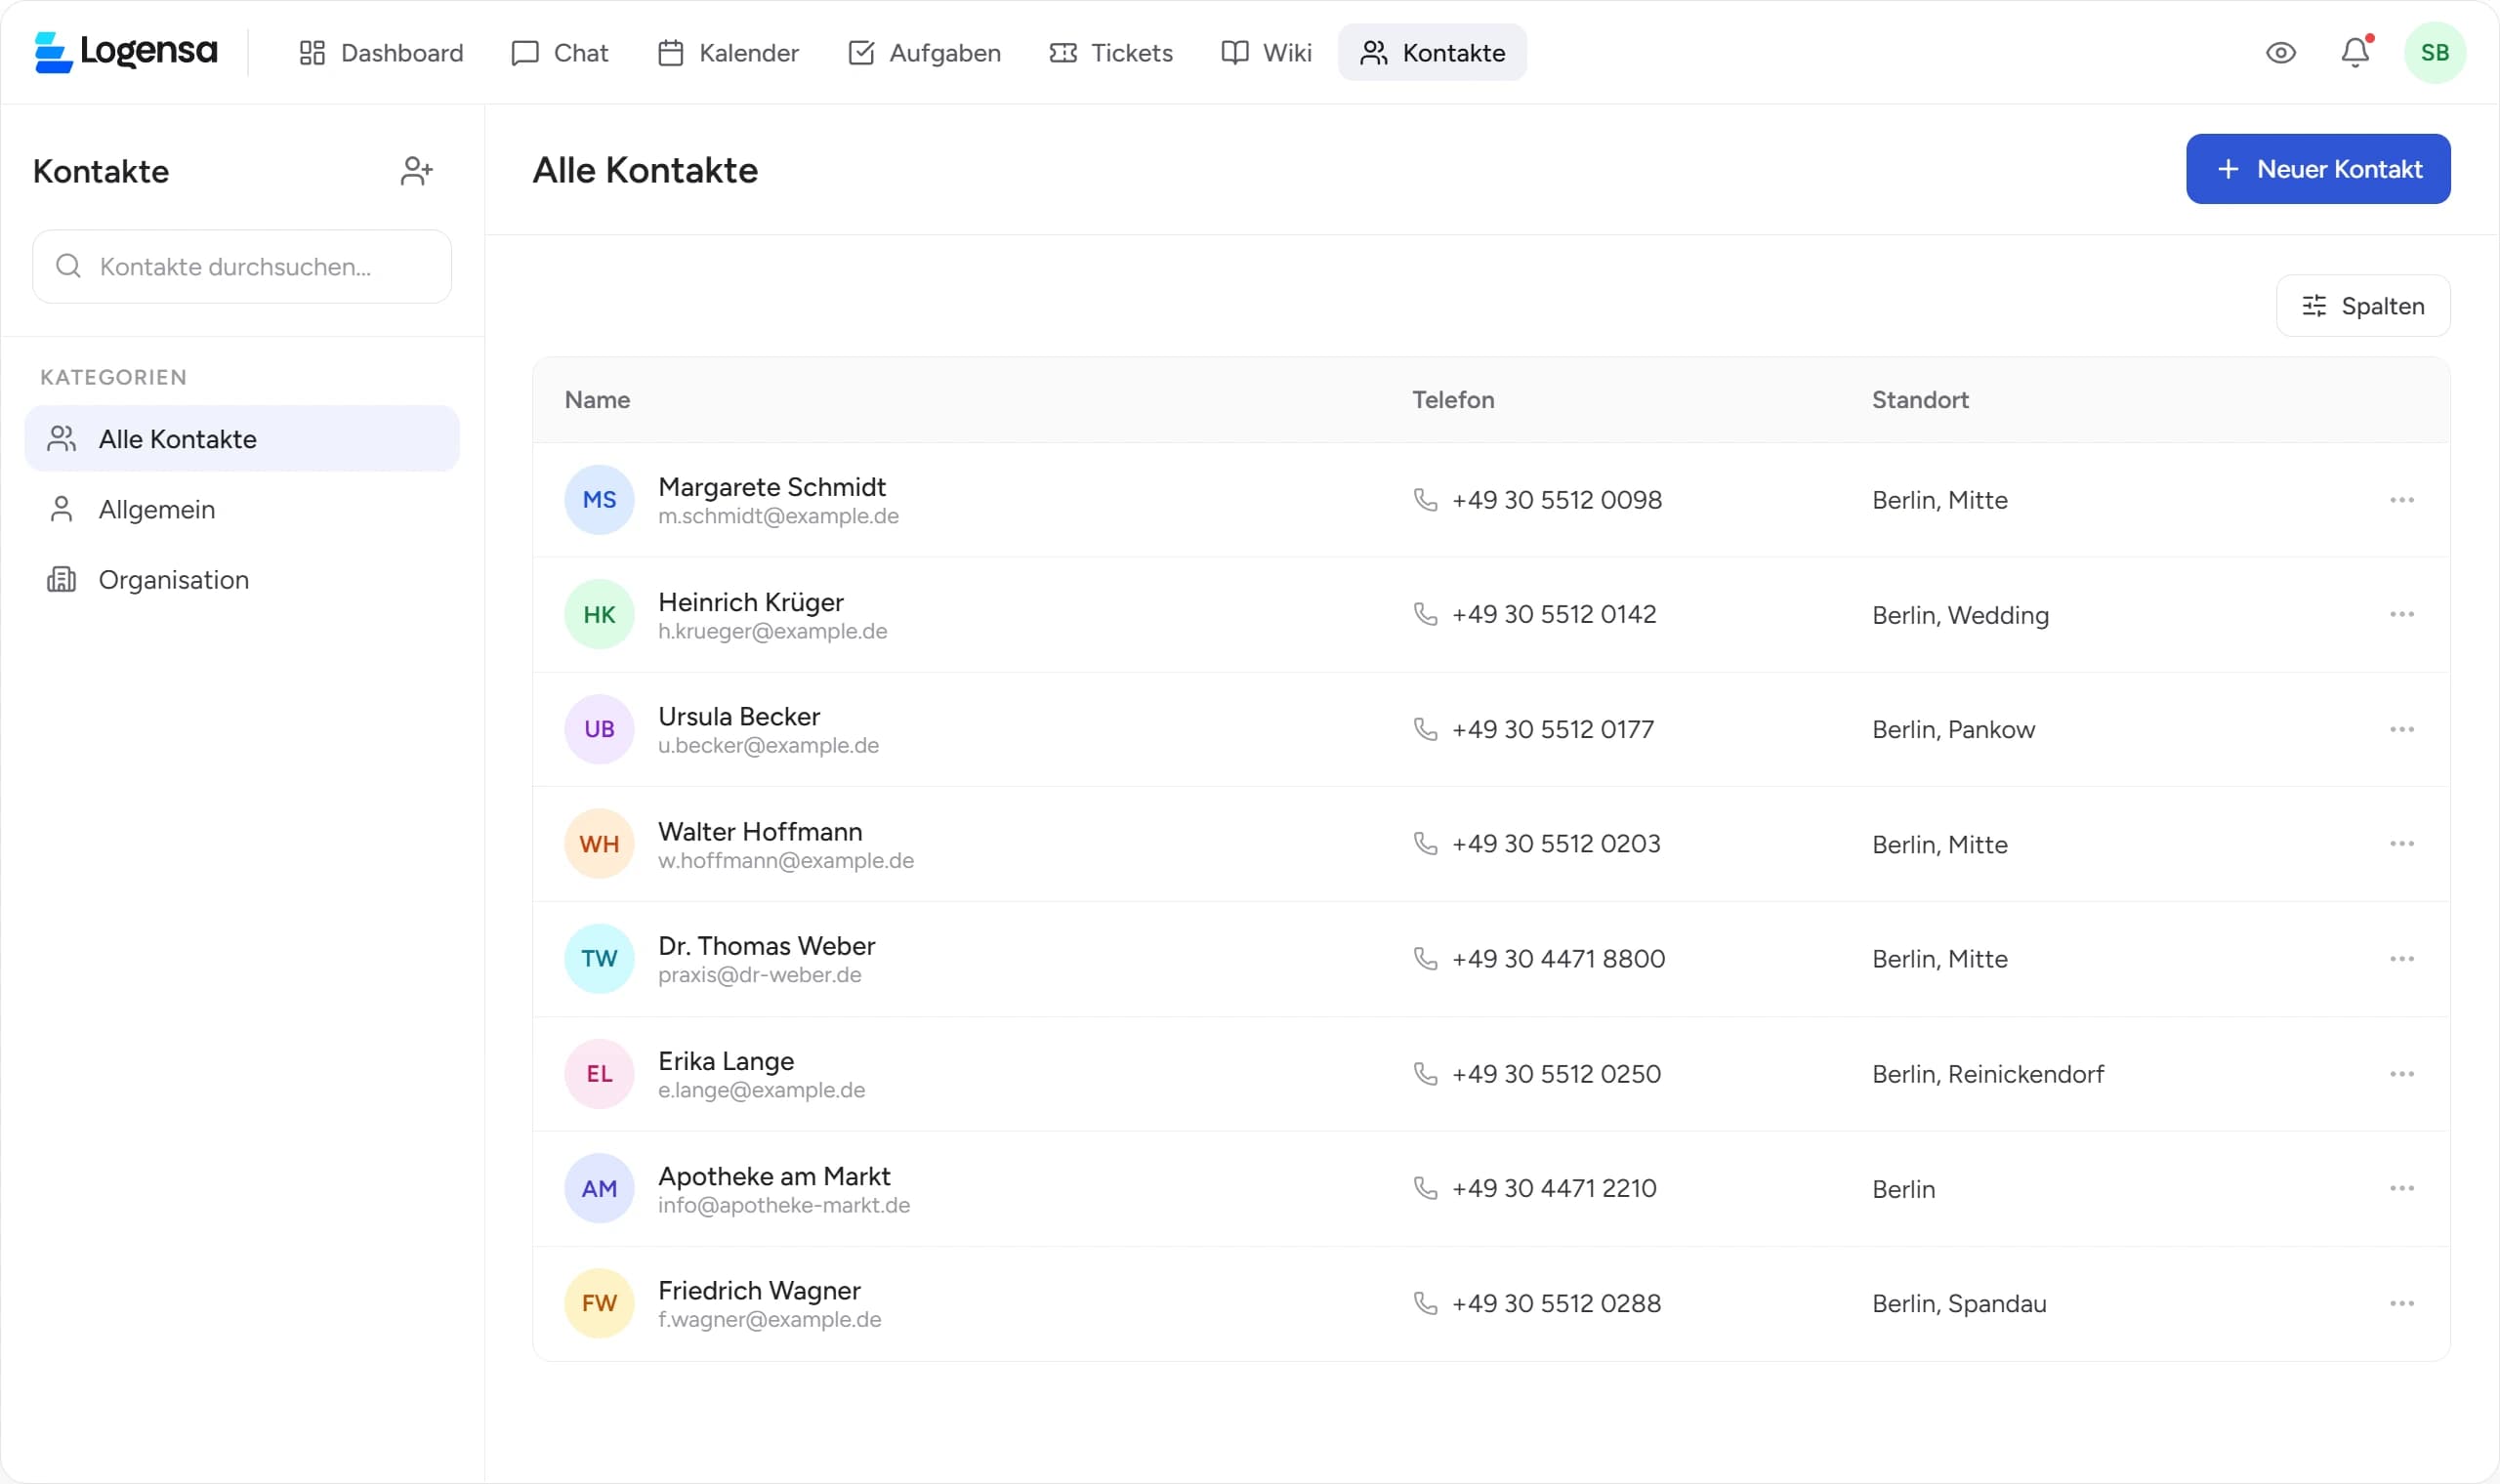Click the MS avatar of Margarete Schmidt

(599, 500)
